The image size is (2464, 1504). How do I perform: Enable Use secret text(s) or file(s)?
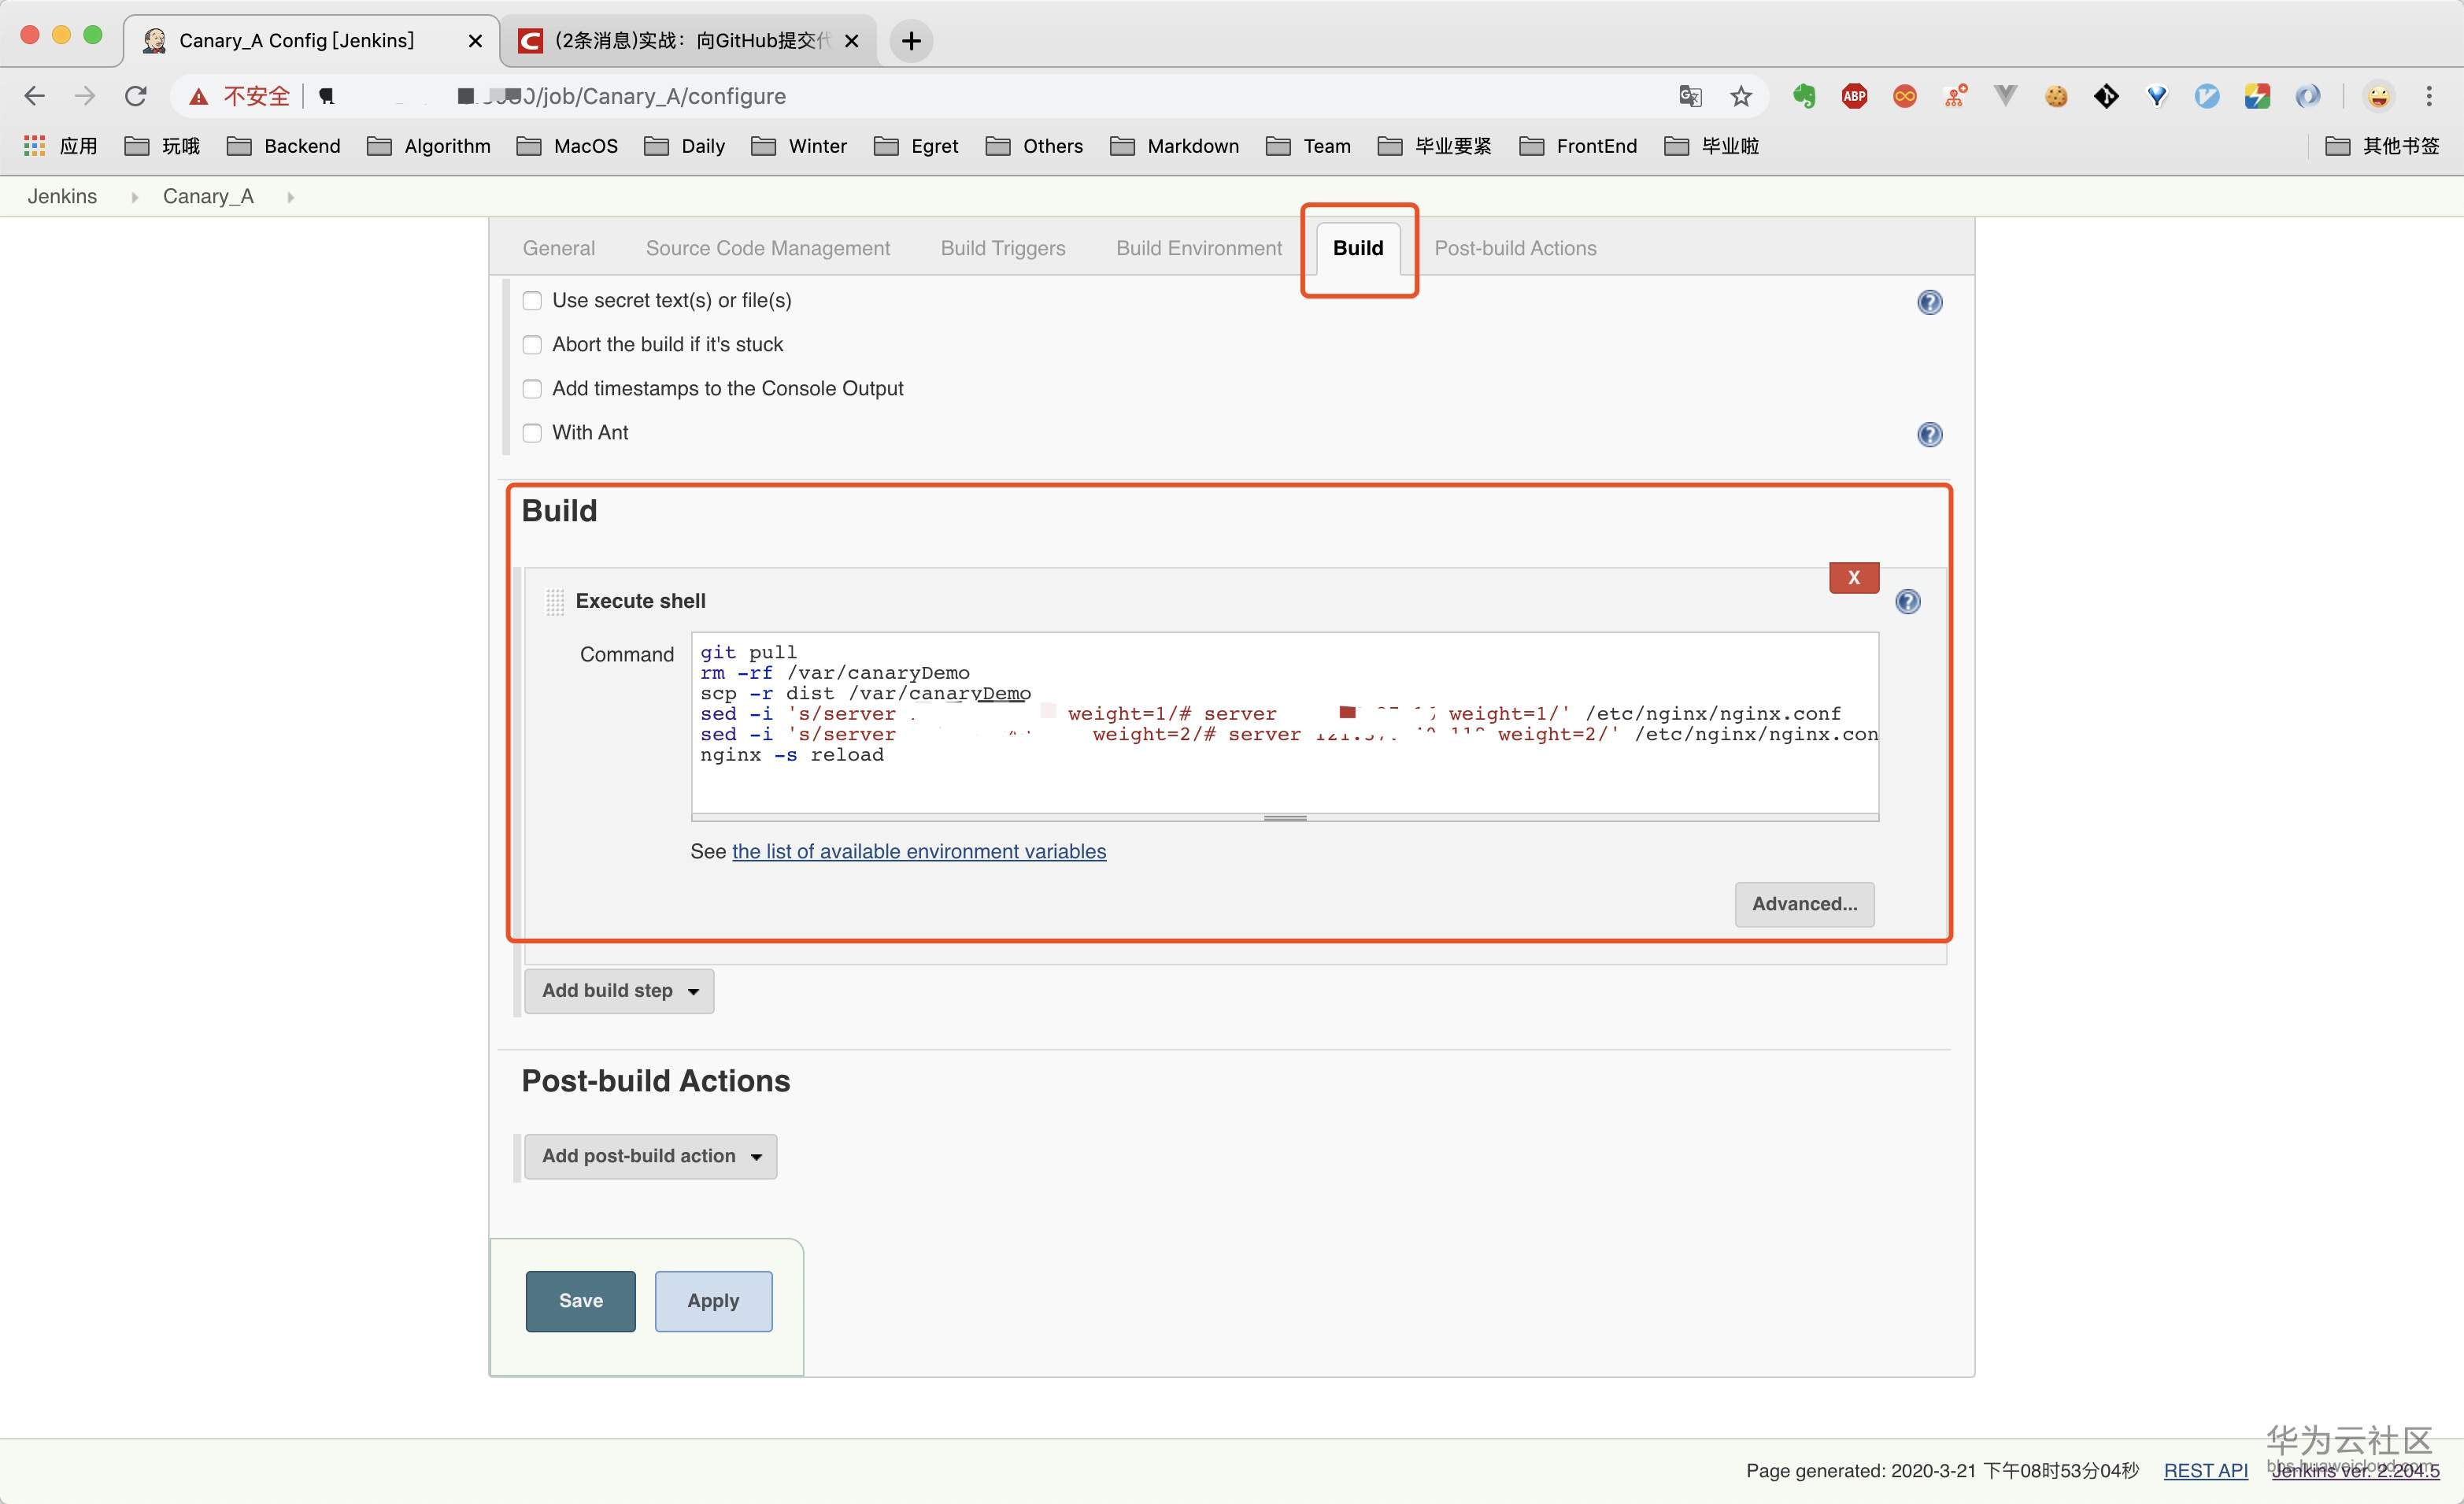[532, 300]
